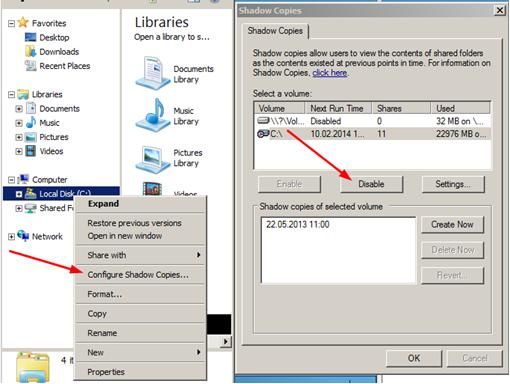
Task: Select Restore previous versions menu item
Action: coord(140,223)
